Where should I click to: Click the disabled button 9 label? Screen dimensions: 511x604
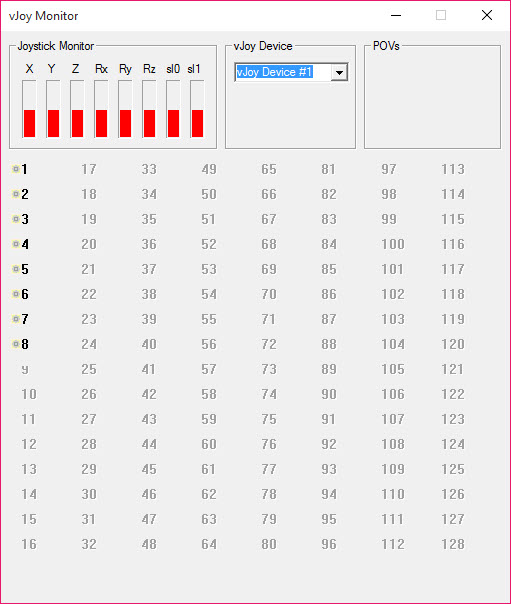point(25,369)
